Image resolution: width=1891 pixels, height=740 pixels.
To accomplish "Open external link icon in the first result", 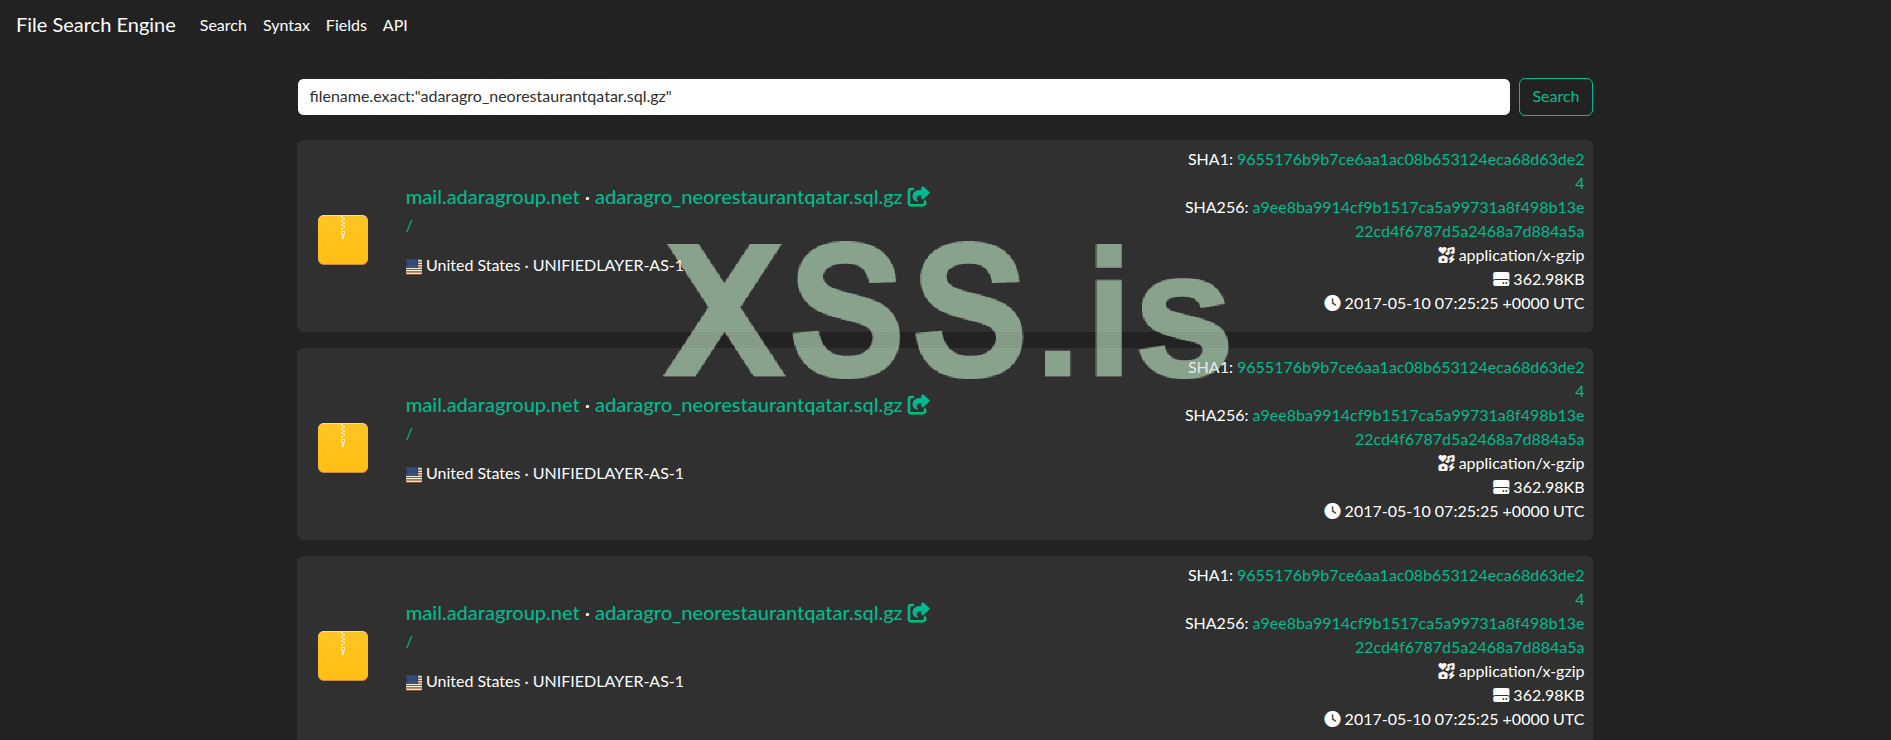I will coord(918,197).
